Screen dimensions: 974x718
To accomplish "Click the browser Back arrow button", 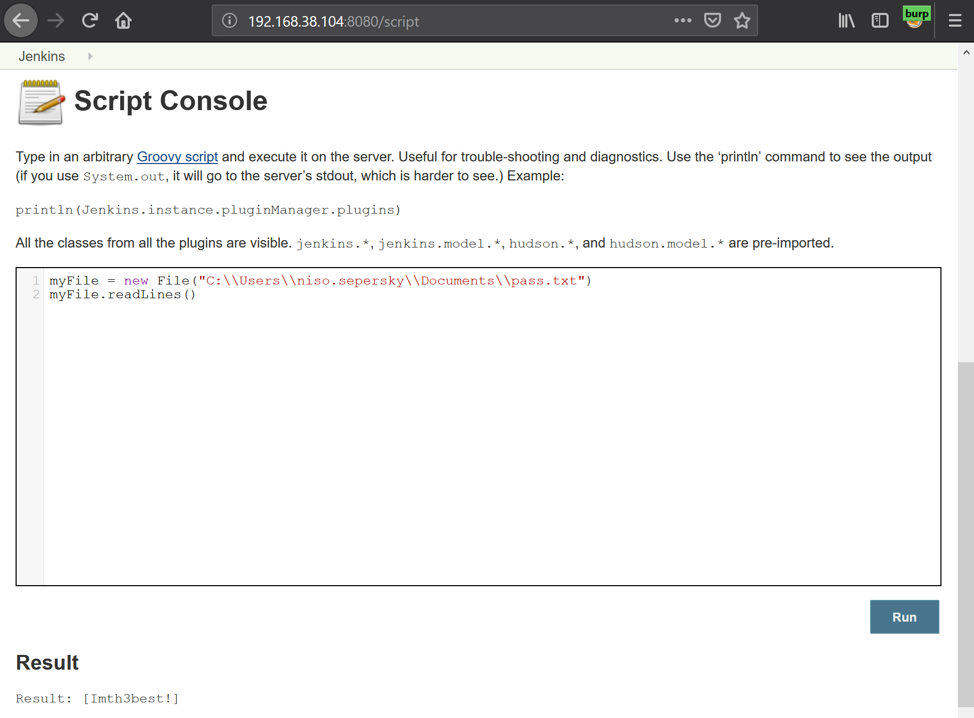I will [x=21, y=20].
